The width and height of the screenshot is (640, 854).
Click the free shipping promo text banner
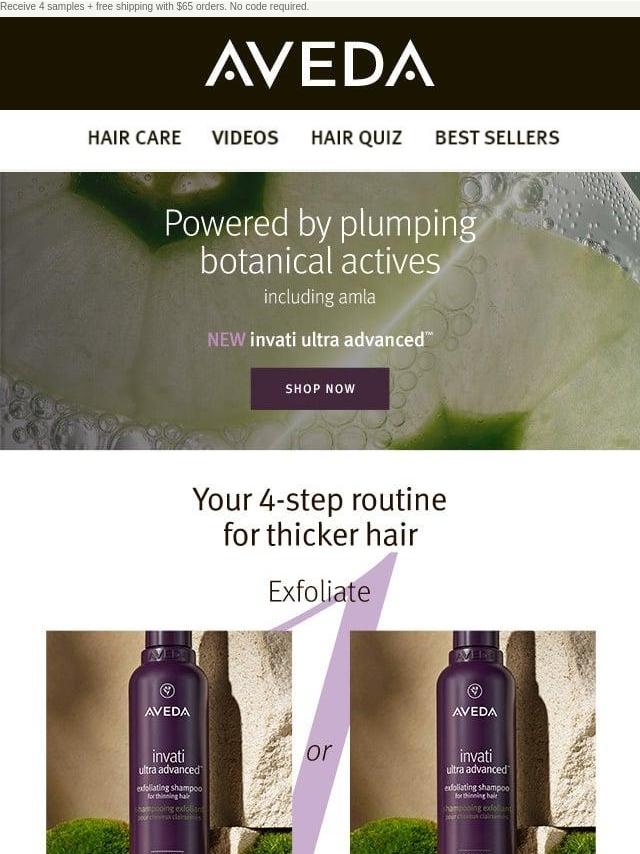pos(155,7)
